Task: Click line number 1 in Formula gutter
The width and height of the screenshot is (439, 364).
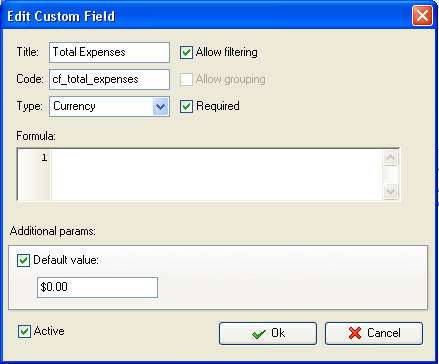Action: (44, 157)
